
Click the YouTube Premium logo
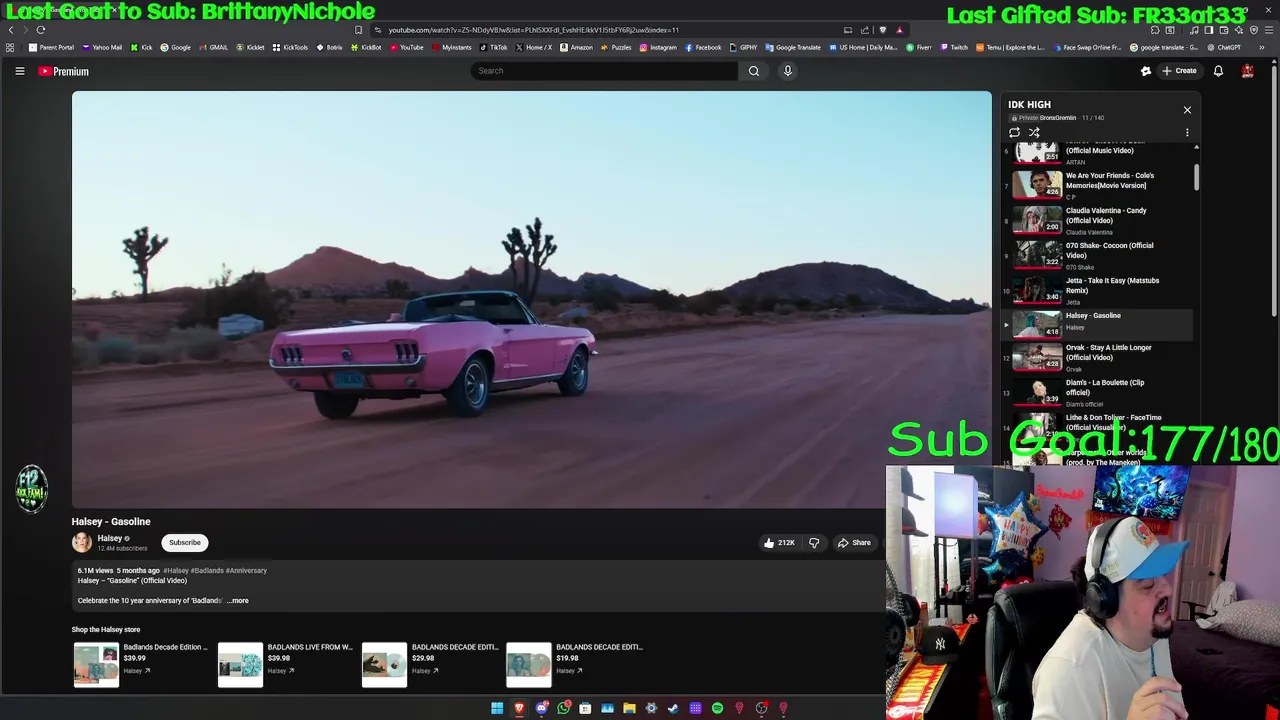64,71
